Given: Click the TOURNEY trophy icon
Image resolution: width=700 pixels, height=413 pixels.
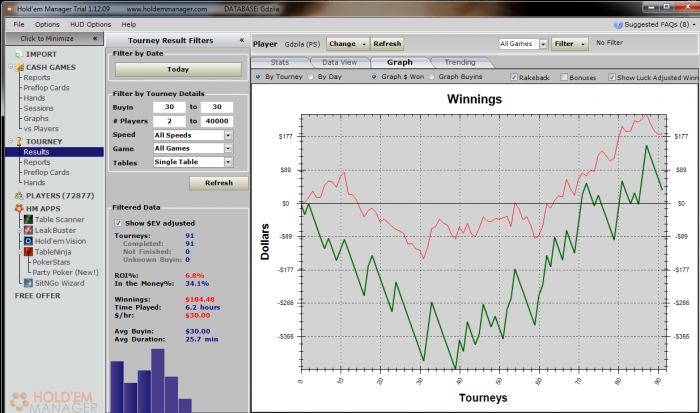Looking at the screenshot, I should click(19, 142).
